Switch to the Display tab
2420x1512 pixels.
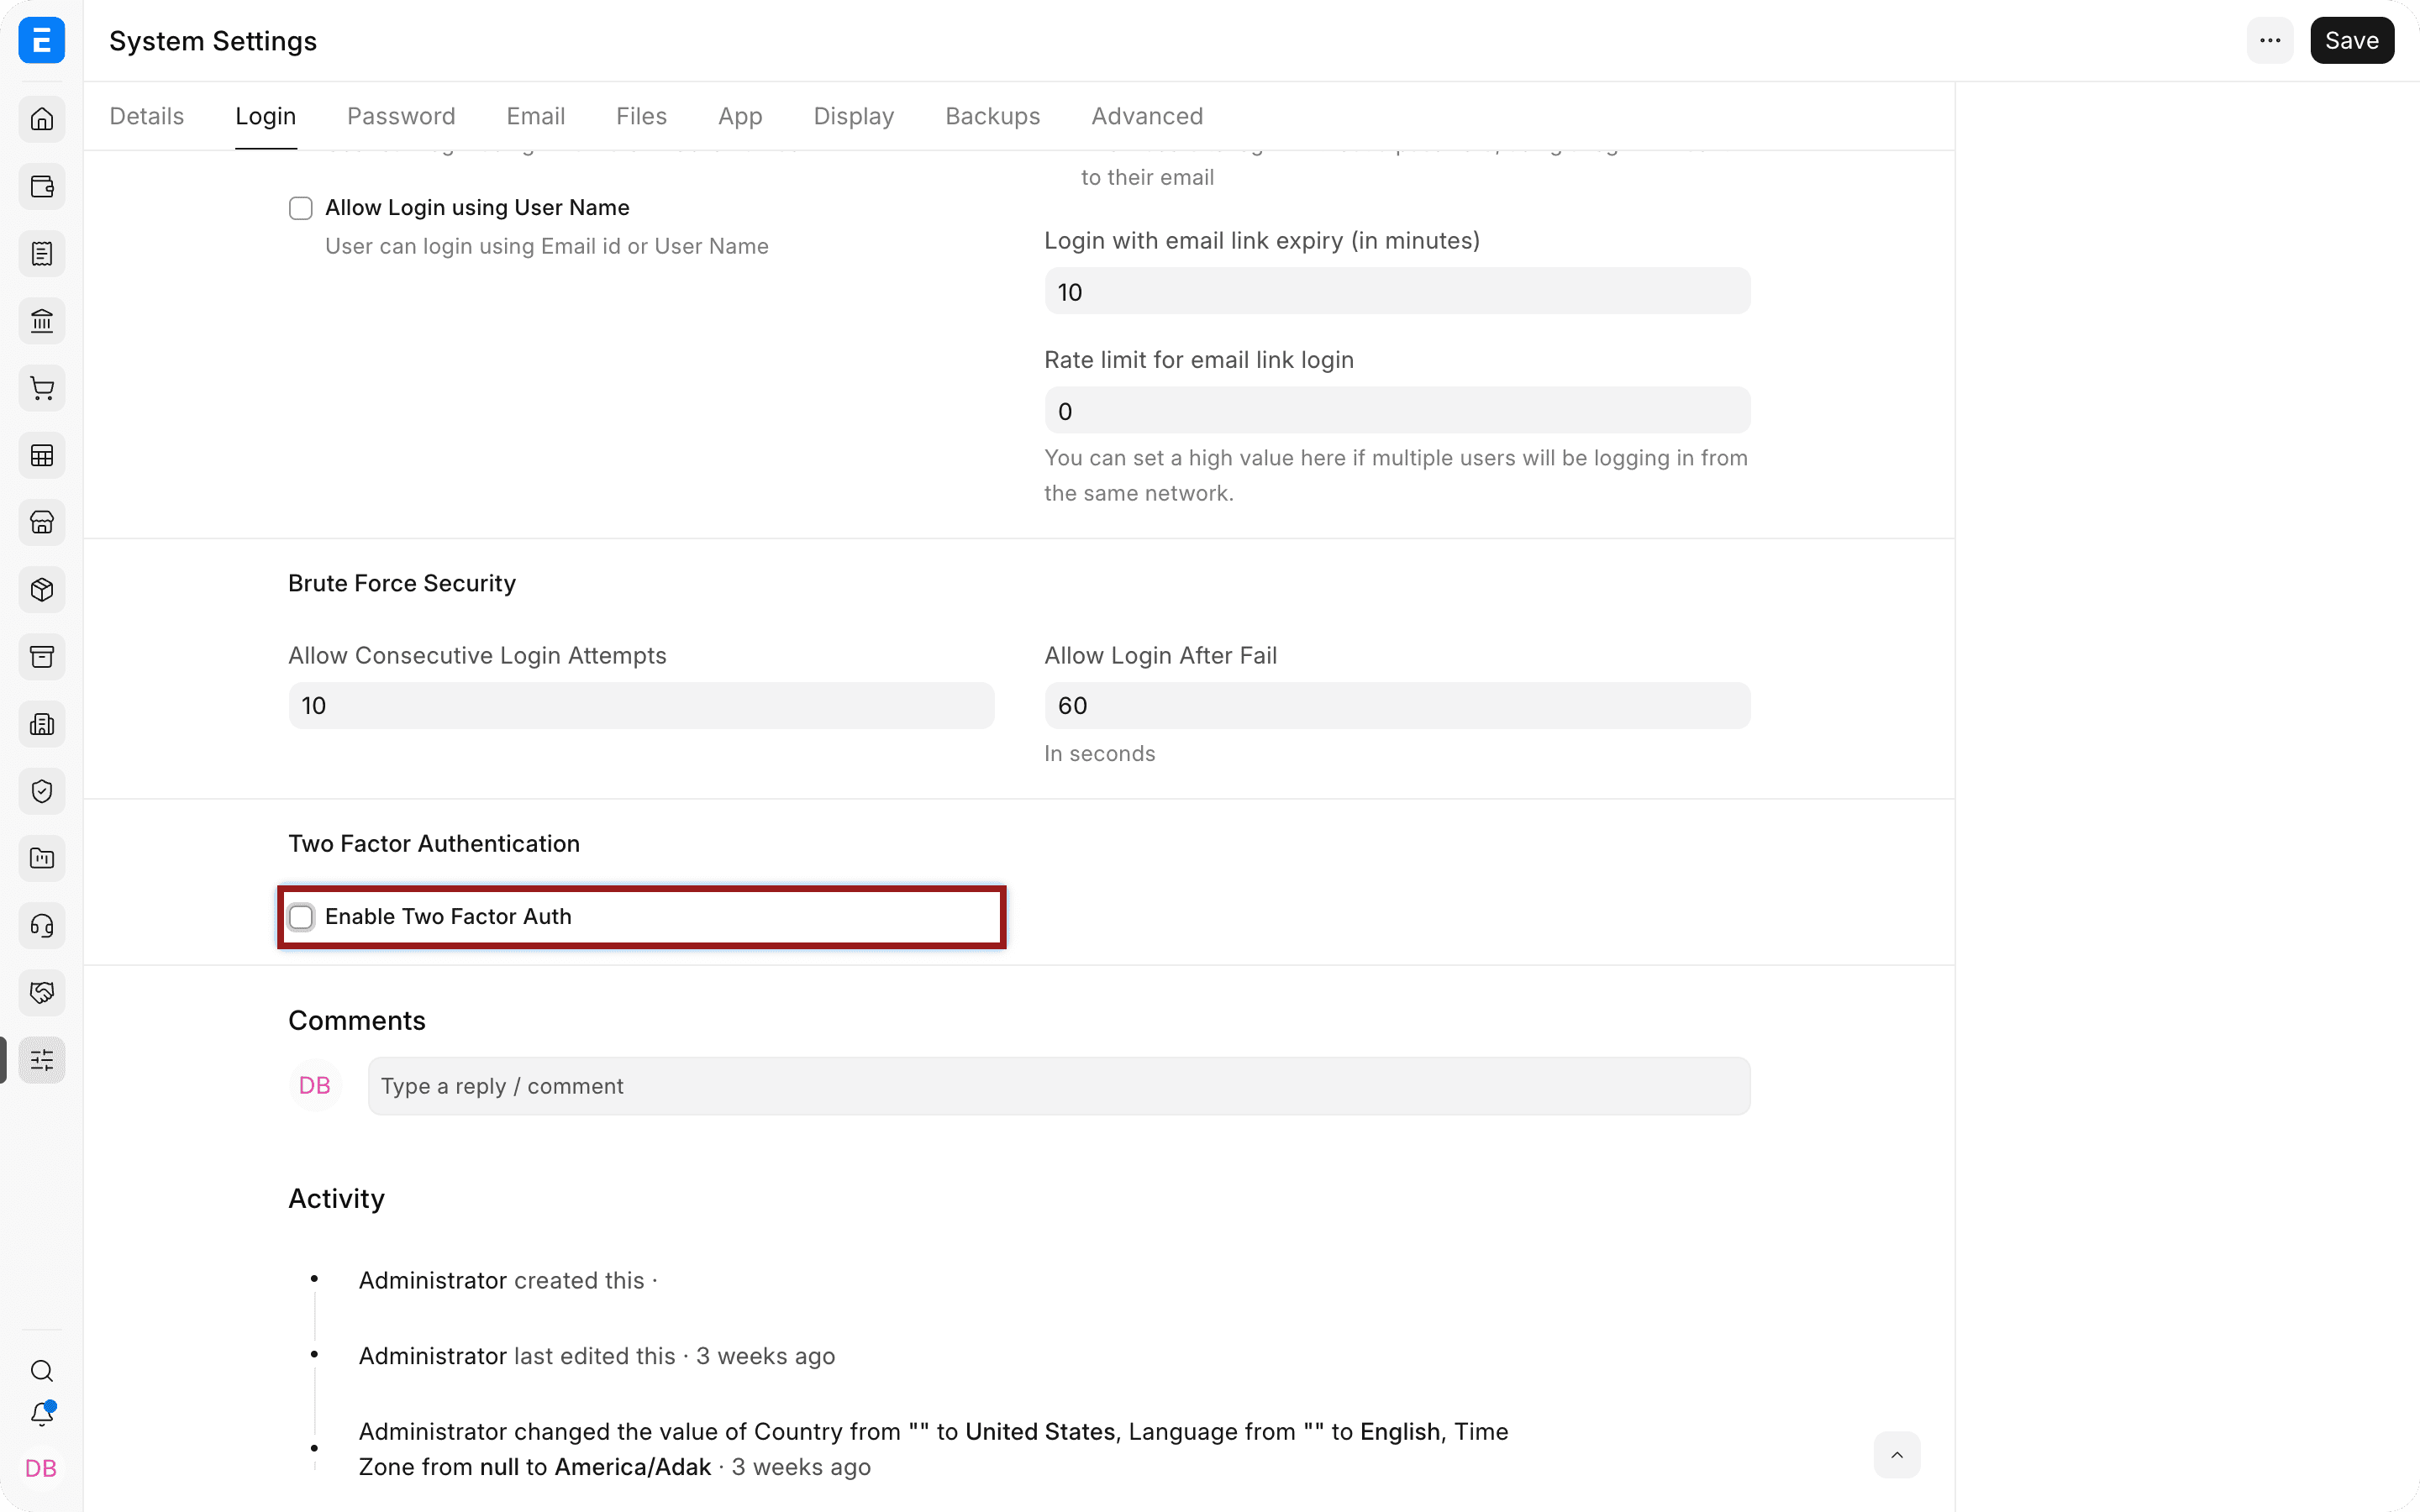tap(854, 116)
